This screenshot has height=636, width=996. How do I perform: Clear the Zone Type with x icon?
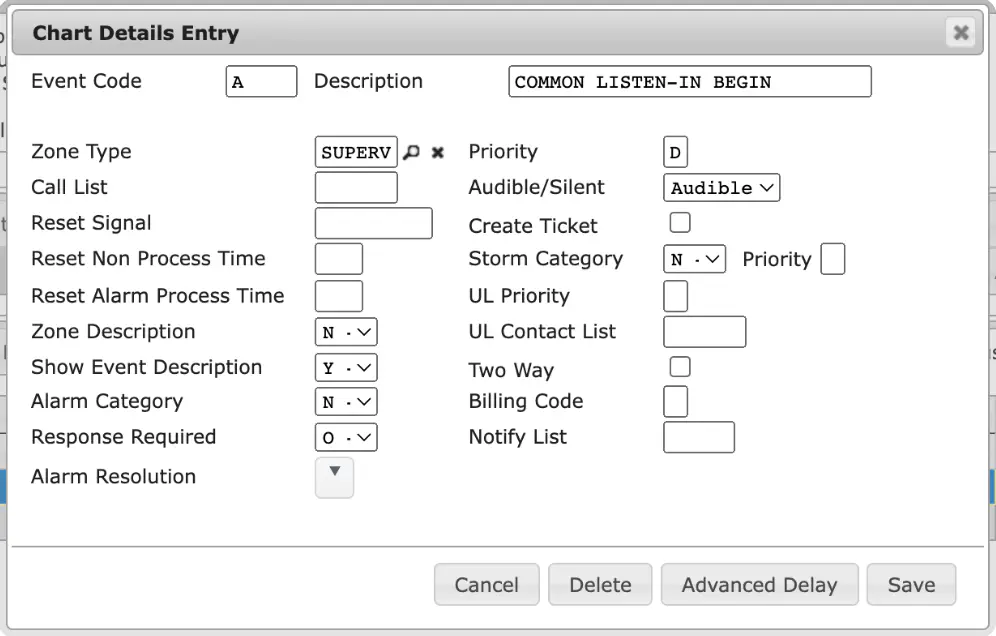[x=438, y=152]
